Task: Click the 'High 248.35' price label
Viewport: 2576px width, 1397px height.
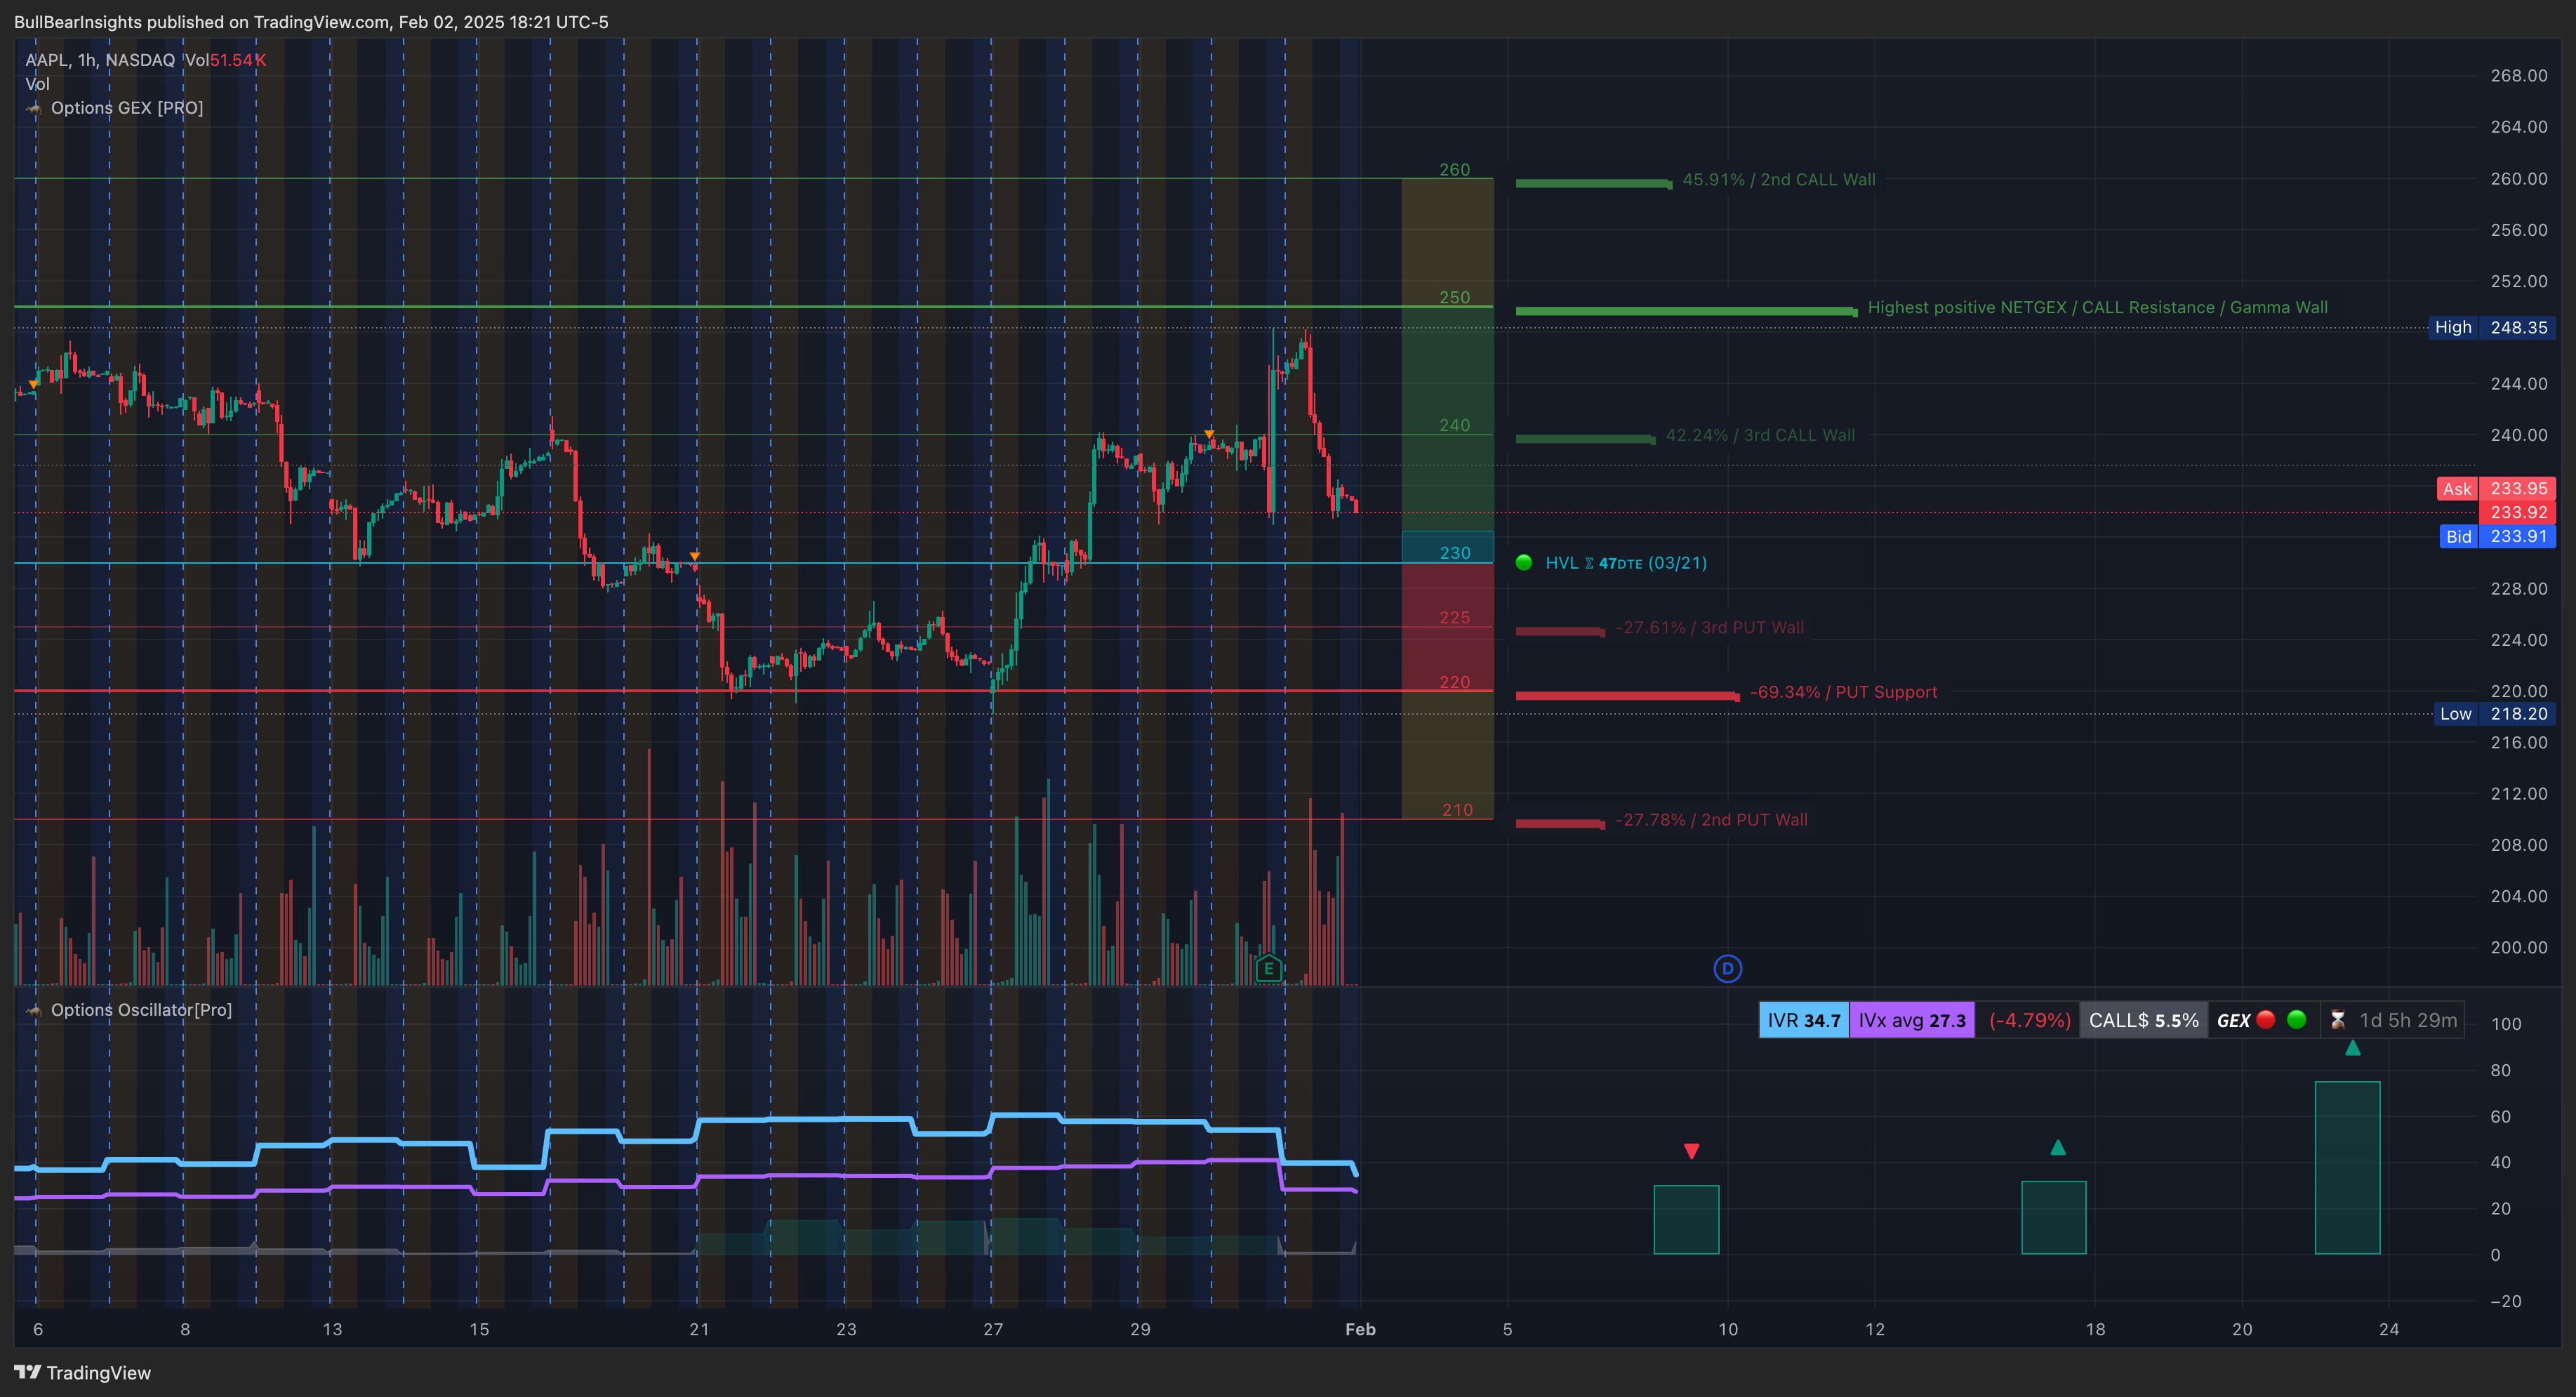Action: [2492, 328]
